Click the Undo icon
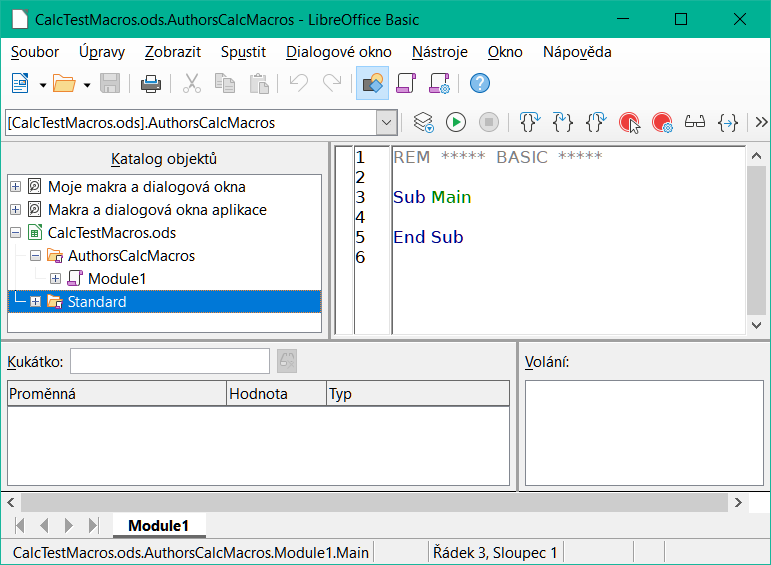The height and width of the screenshot is (565, 771). (298, 83)
